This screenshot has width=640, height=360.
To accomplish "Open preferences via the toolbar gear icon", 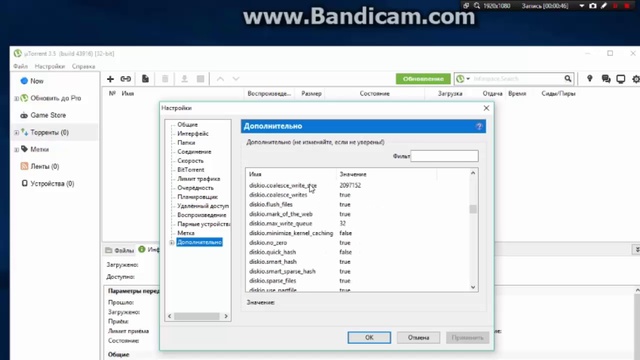I will click(636, 79).
